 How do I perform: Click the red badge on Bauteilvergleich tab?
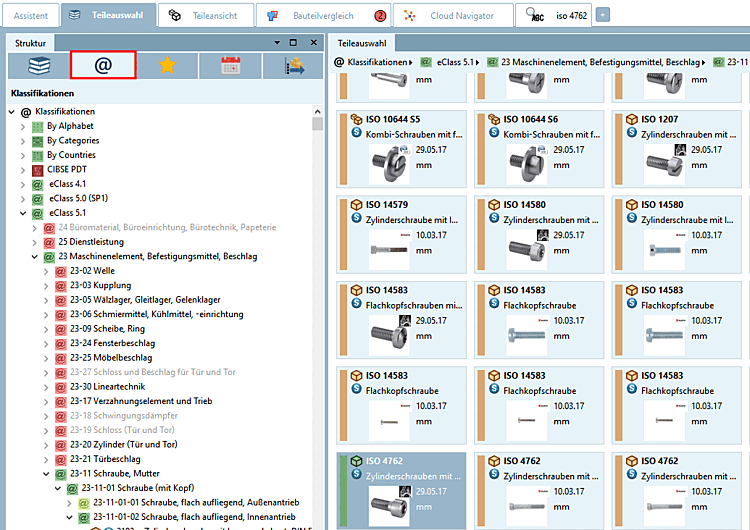click(x=380, y=15)
